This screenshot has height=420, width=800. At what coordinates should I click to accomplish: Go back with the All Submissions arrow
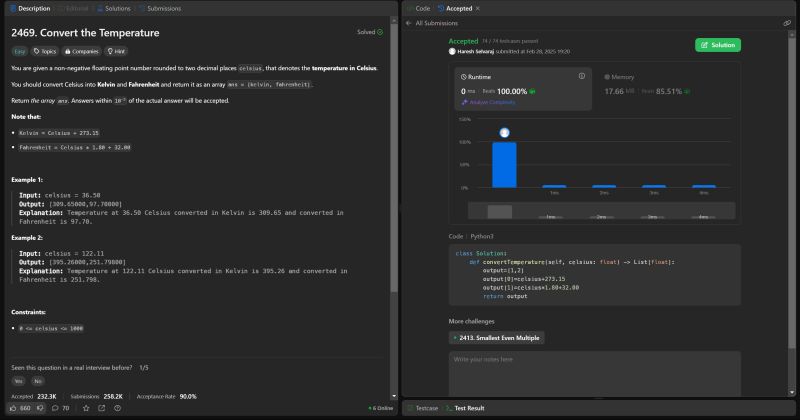pyautogui.click(x=408, y=23)
